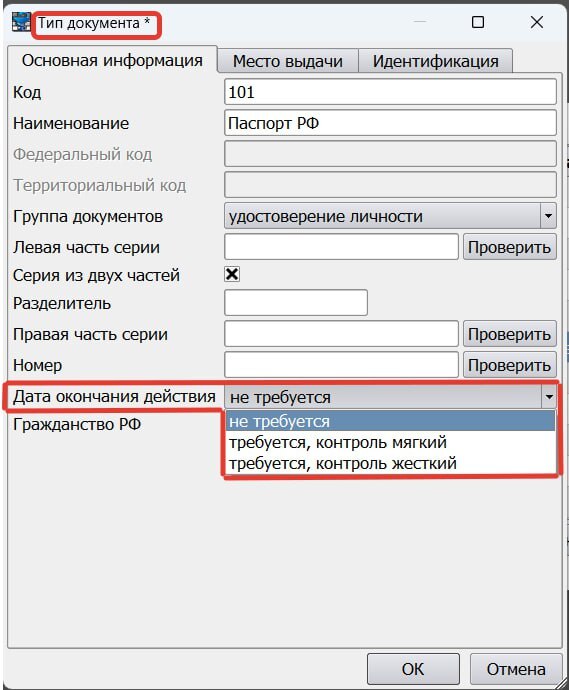Open the Основная информация tab
Screen dimensions: 569x690
pos(112,60)
